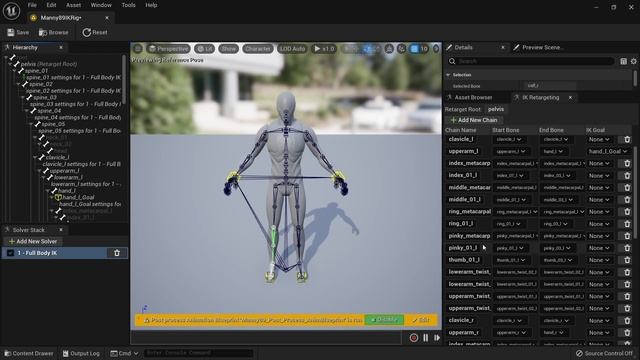This screenshot has height=360, width=640.
Task: Toggle rotation snapping in viewport toolbar
Action: click(402, 49)
